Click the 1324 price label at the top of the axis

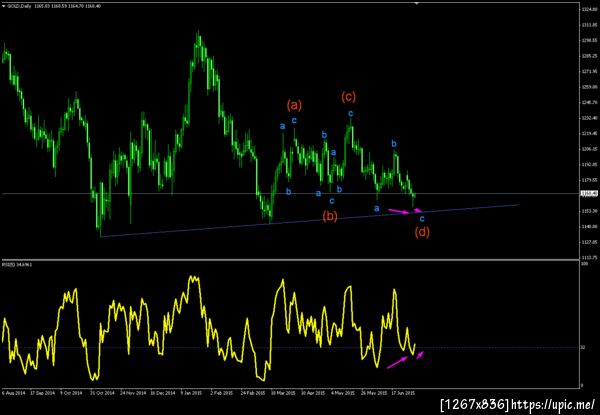tap(589, 9)
